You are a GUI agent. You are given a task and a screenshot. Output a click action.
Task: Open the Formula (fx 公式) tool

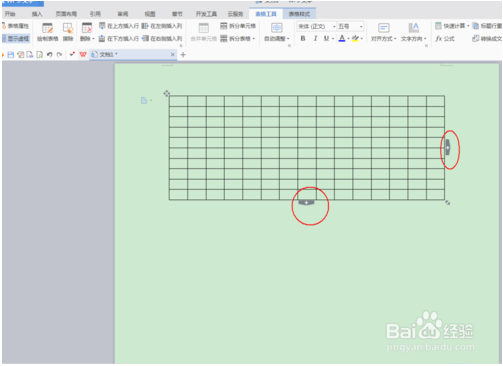(x=445, y=39)
